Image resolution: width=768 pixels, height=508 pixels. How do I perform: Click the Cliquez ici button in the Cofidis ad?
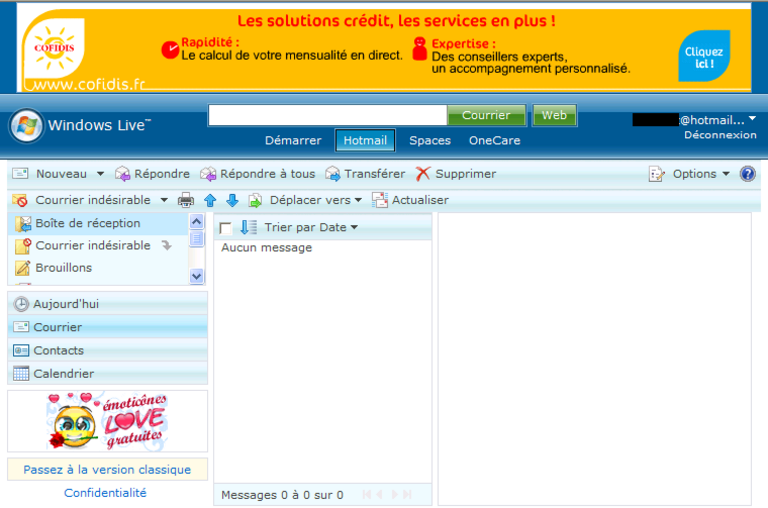(704, 56)
